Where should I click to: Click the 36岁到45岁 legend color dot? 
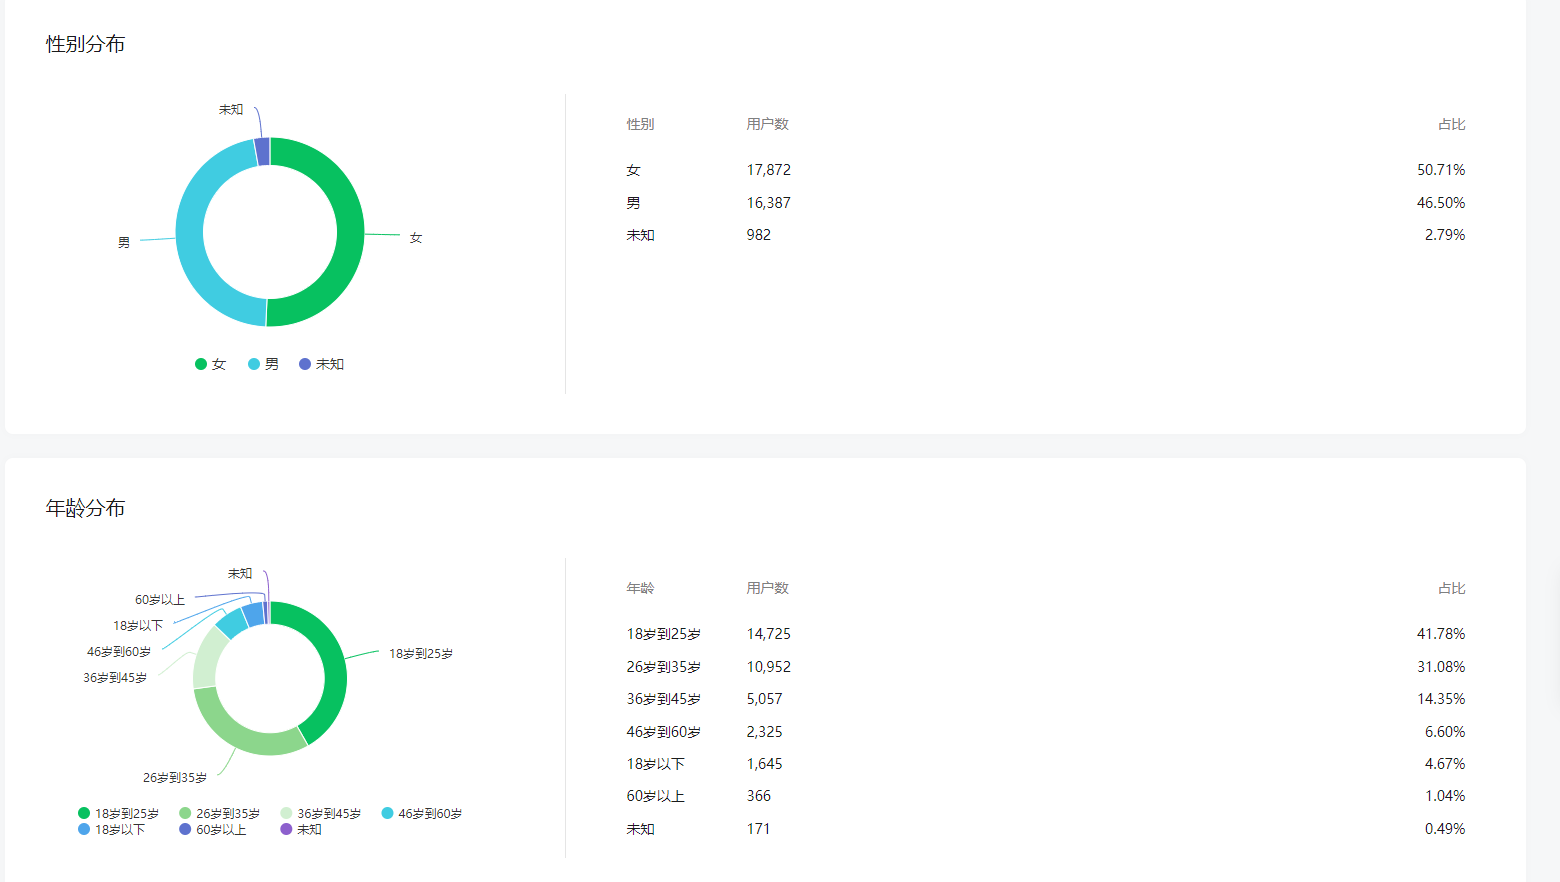(x=287, y=814)
